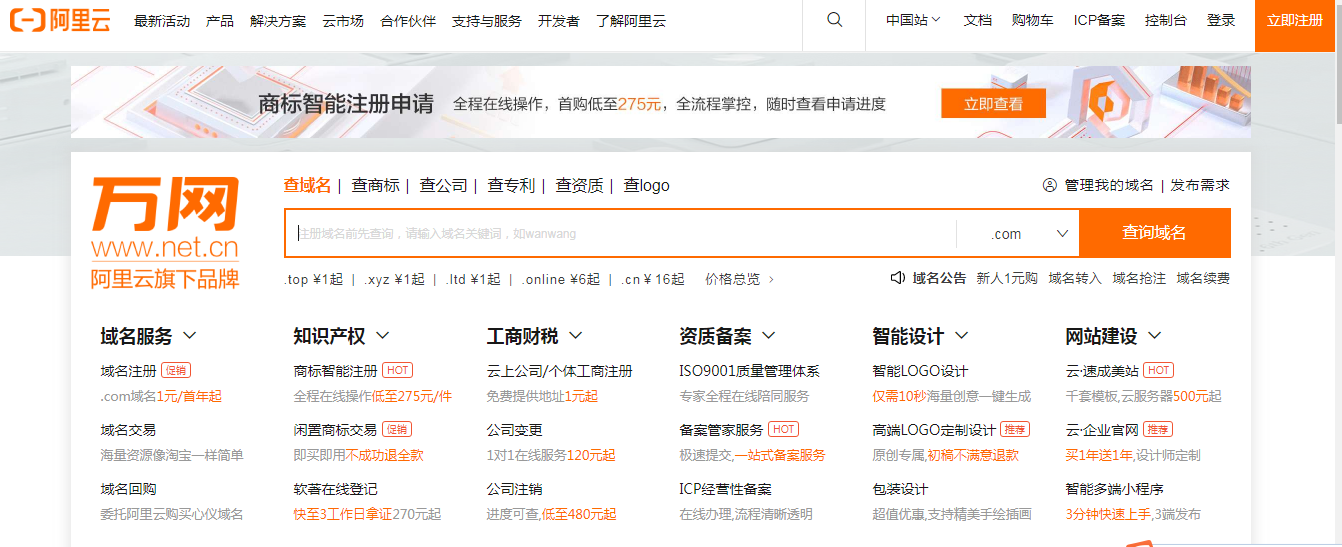Click the 促销 badge beside 闲置商标交易

click(x=397, y=430)
